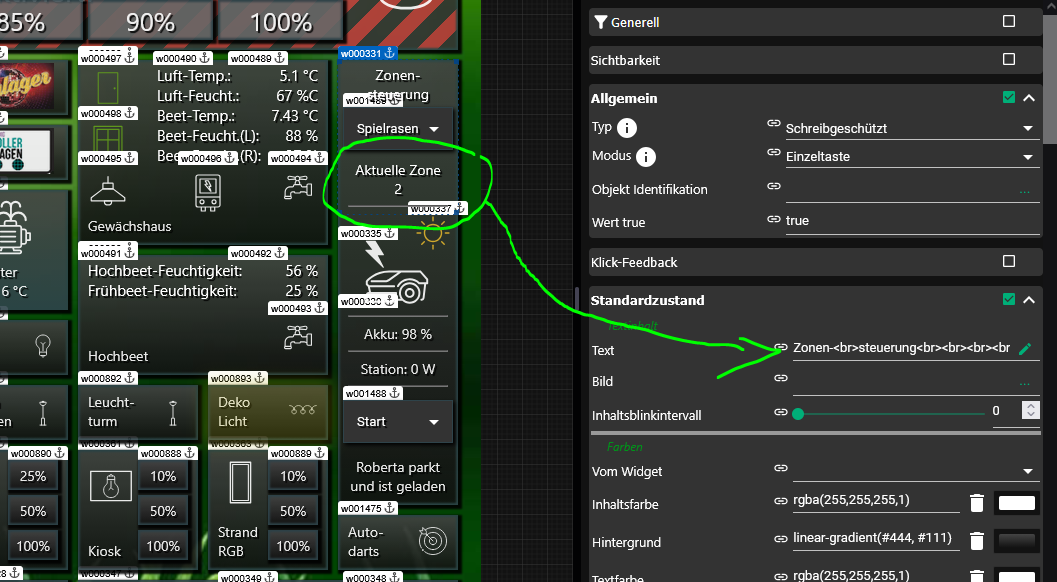
Task: Click the 'Akku: 98 %' text
Action: pos(398,334)
